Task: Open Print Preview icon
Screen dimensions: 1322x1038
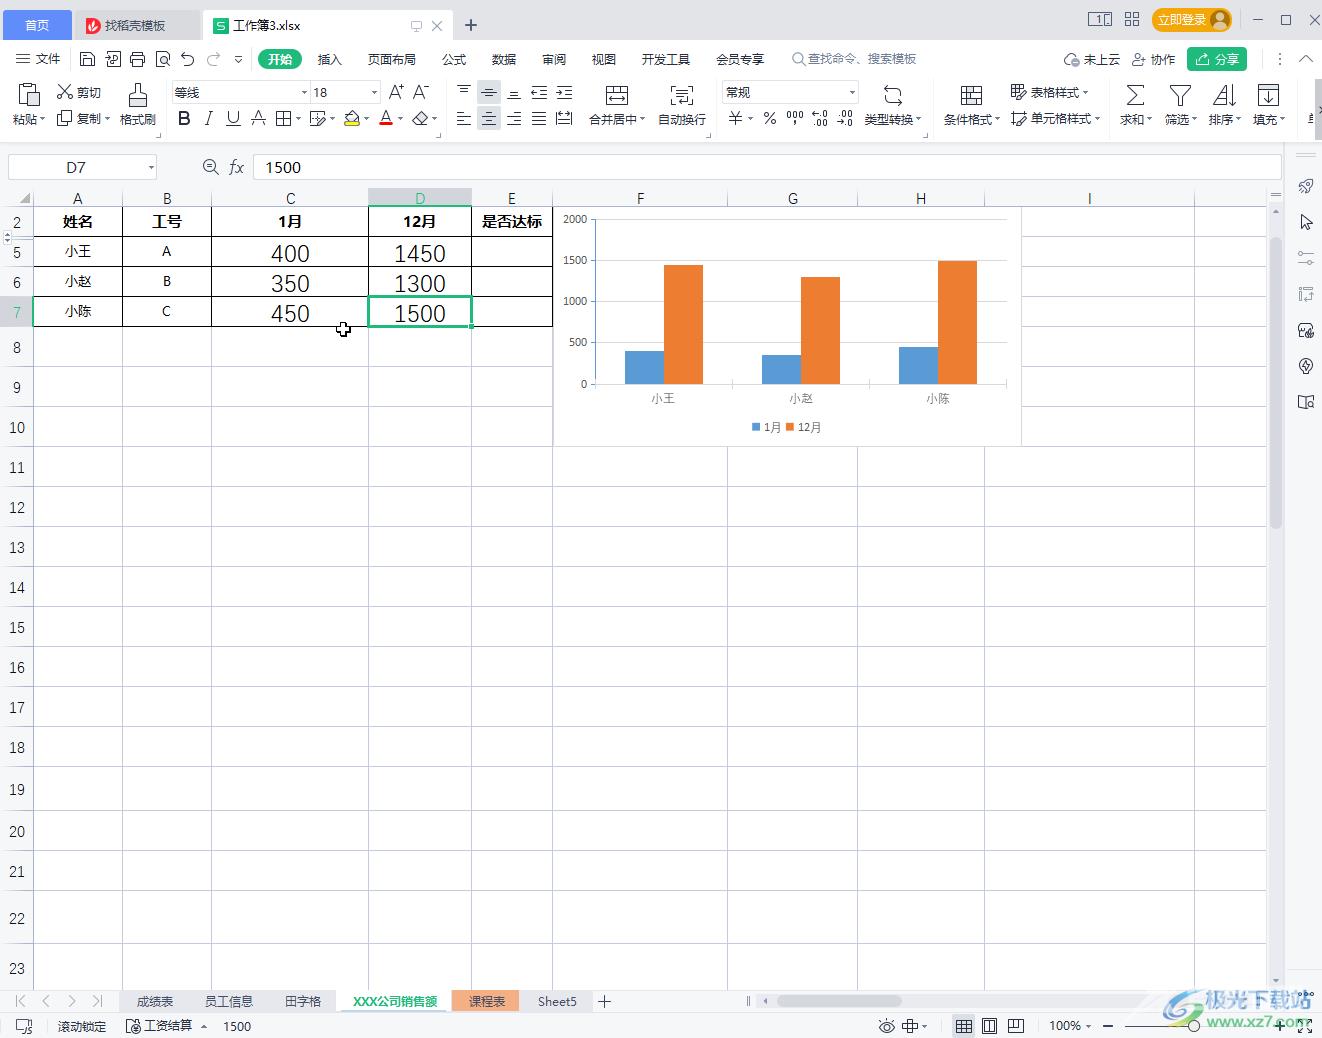Action: (x=163, y=59)
